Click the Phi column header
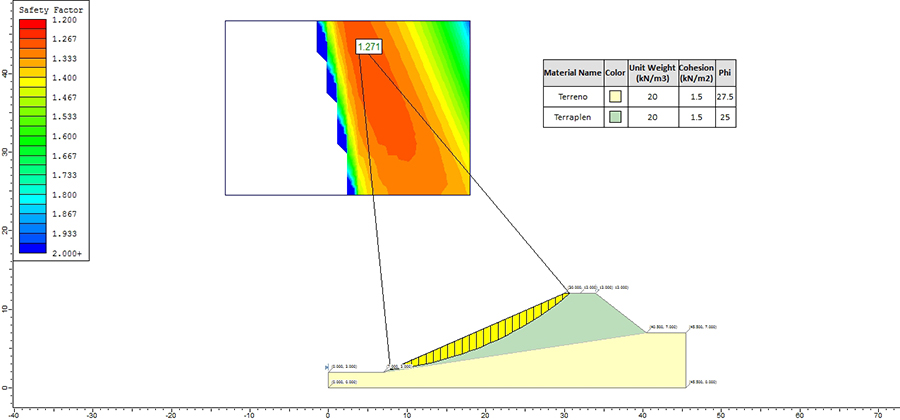 coord(726,73)
